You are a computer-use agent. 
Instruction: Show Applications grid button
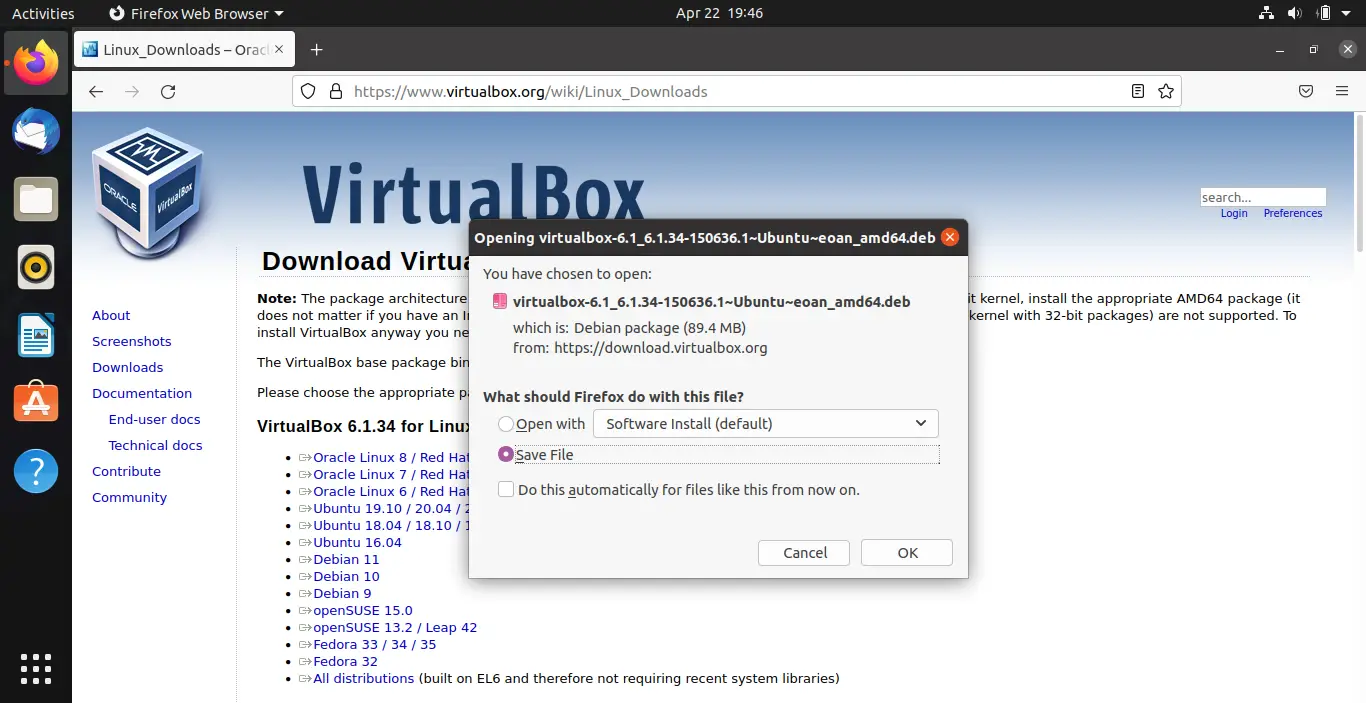click(36, 668)
